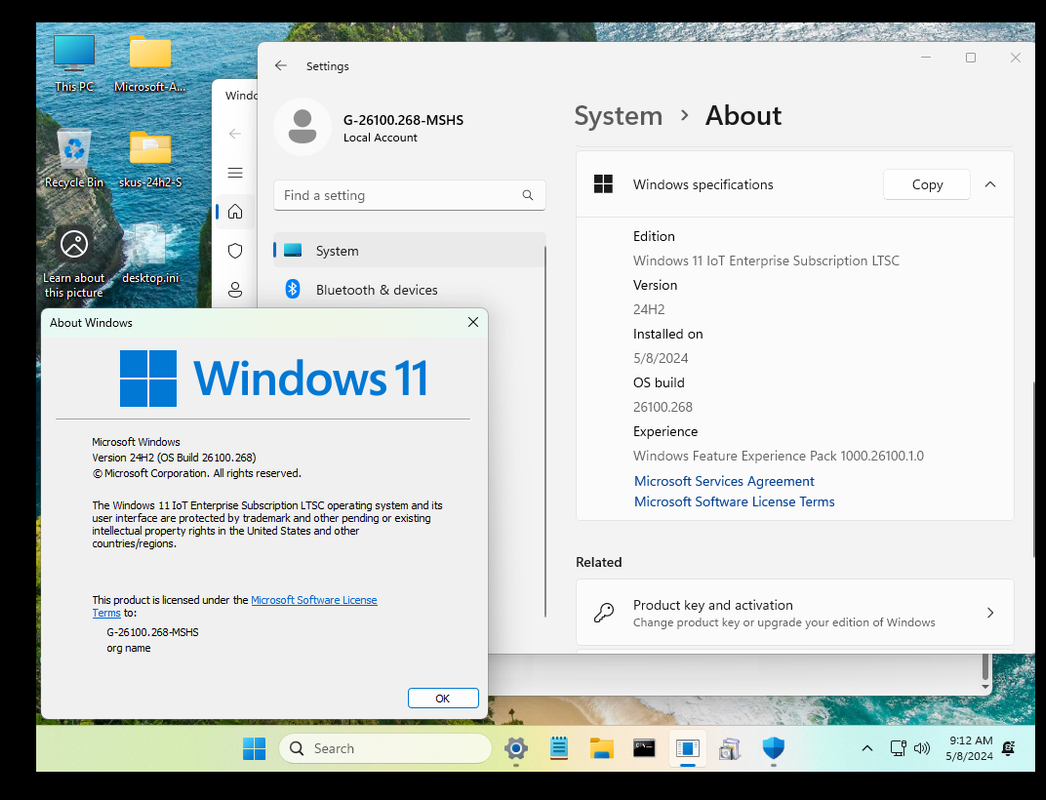Click the winver taskbar icon
Viewport: 1046px width, 800px height.
coord(687,749)
